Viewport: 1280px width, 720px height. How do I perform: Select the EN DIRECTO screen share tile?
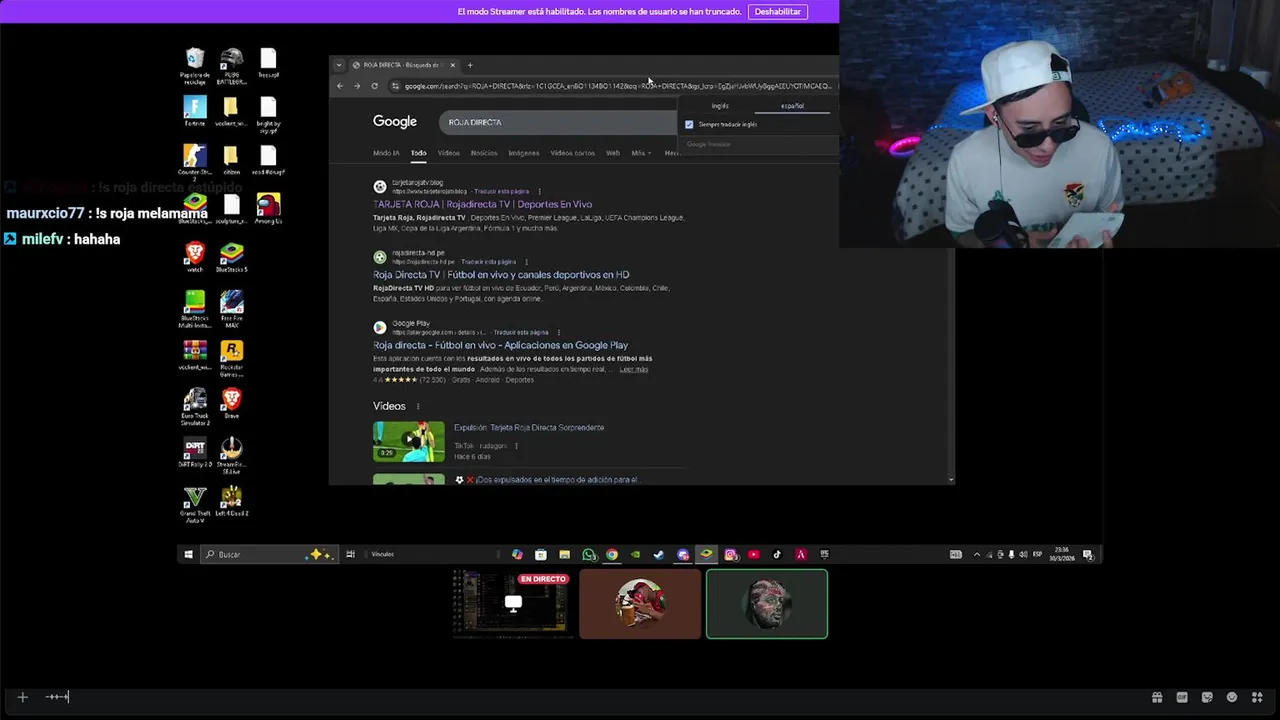pos(512,603)
